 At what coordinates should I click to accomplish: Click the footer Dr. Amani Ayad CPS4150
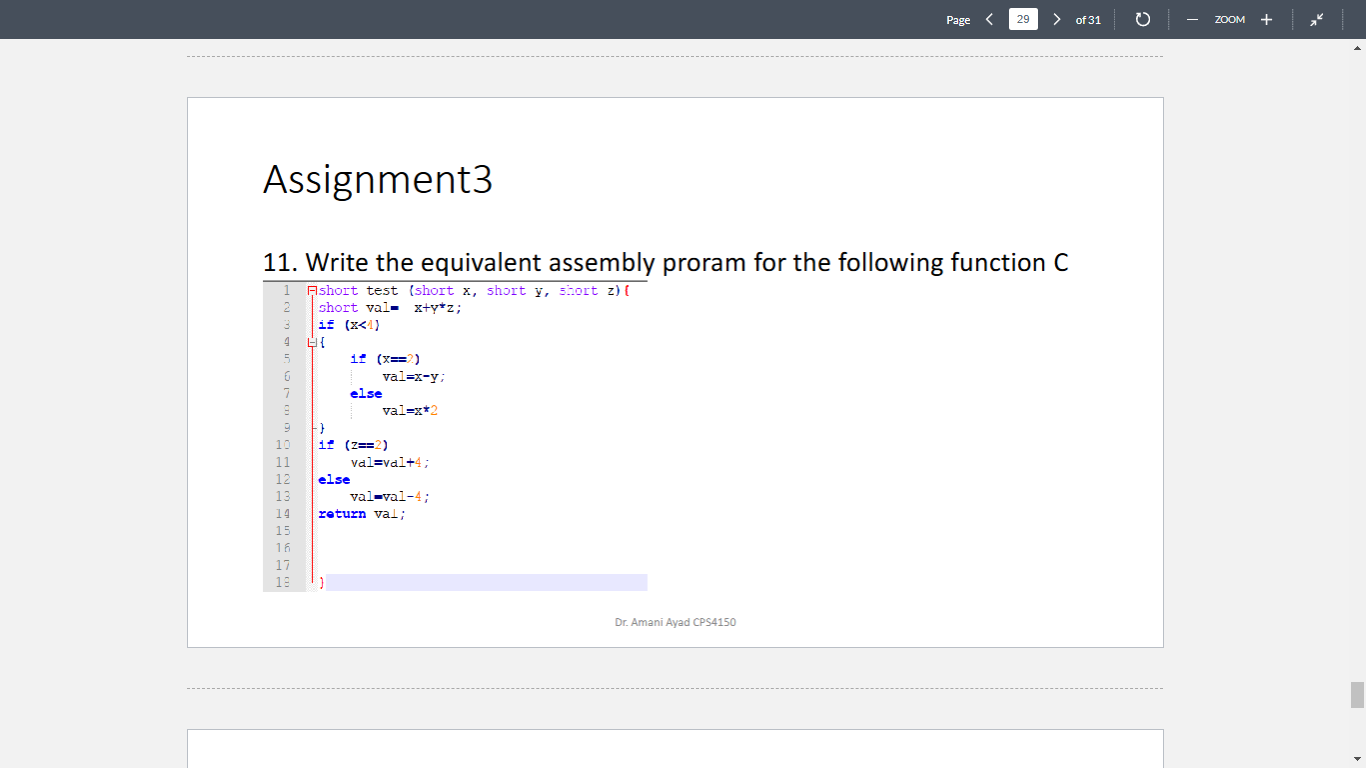coord(675,621)
